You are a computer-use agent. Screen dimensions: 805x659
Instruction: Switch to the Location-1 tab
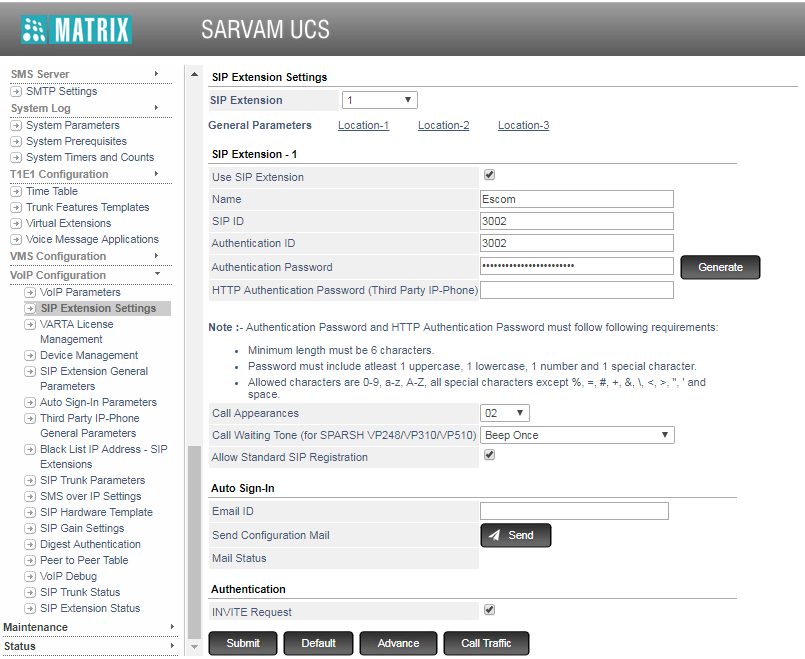pos(363,126)
